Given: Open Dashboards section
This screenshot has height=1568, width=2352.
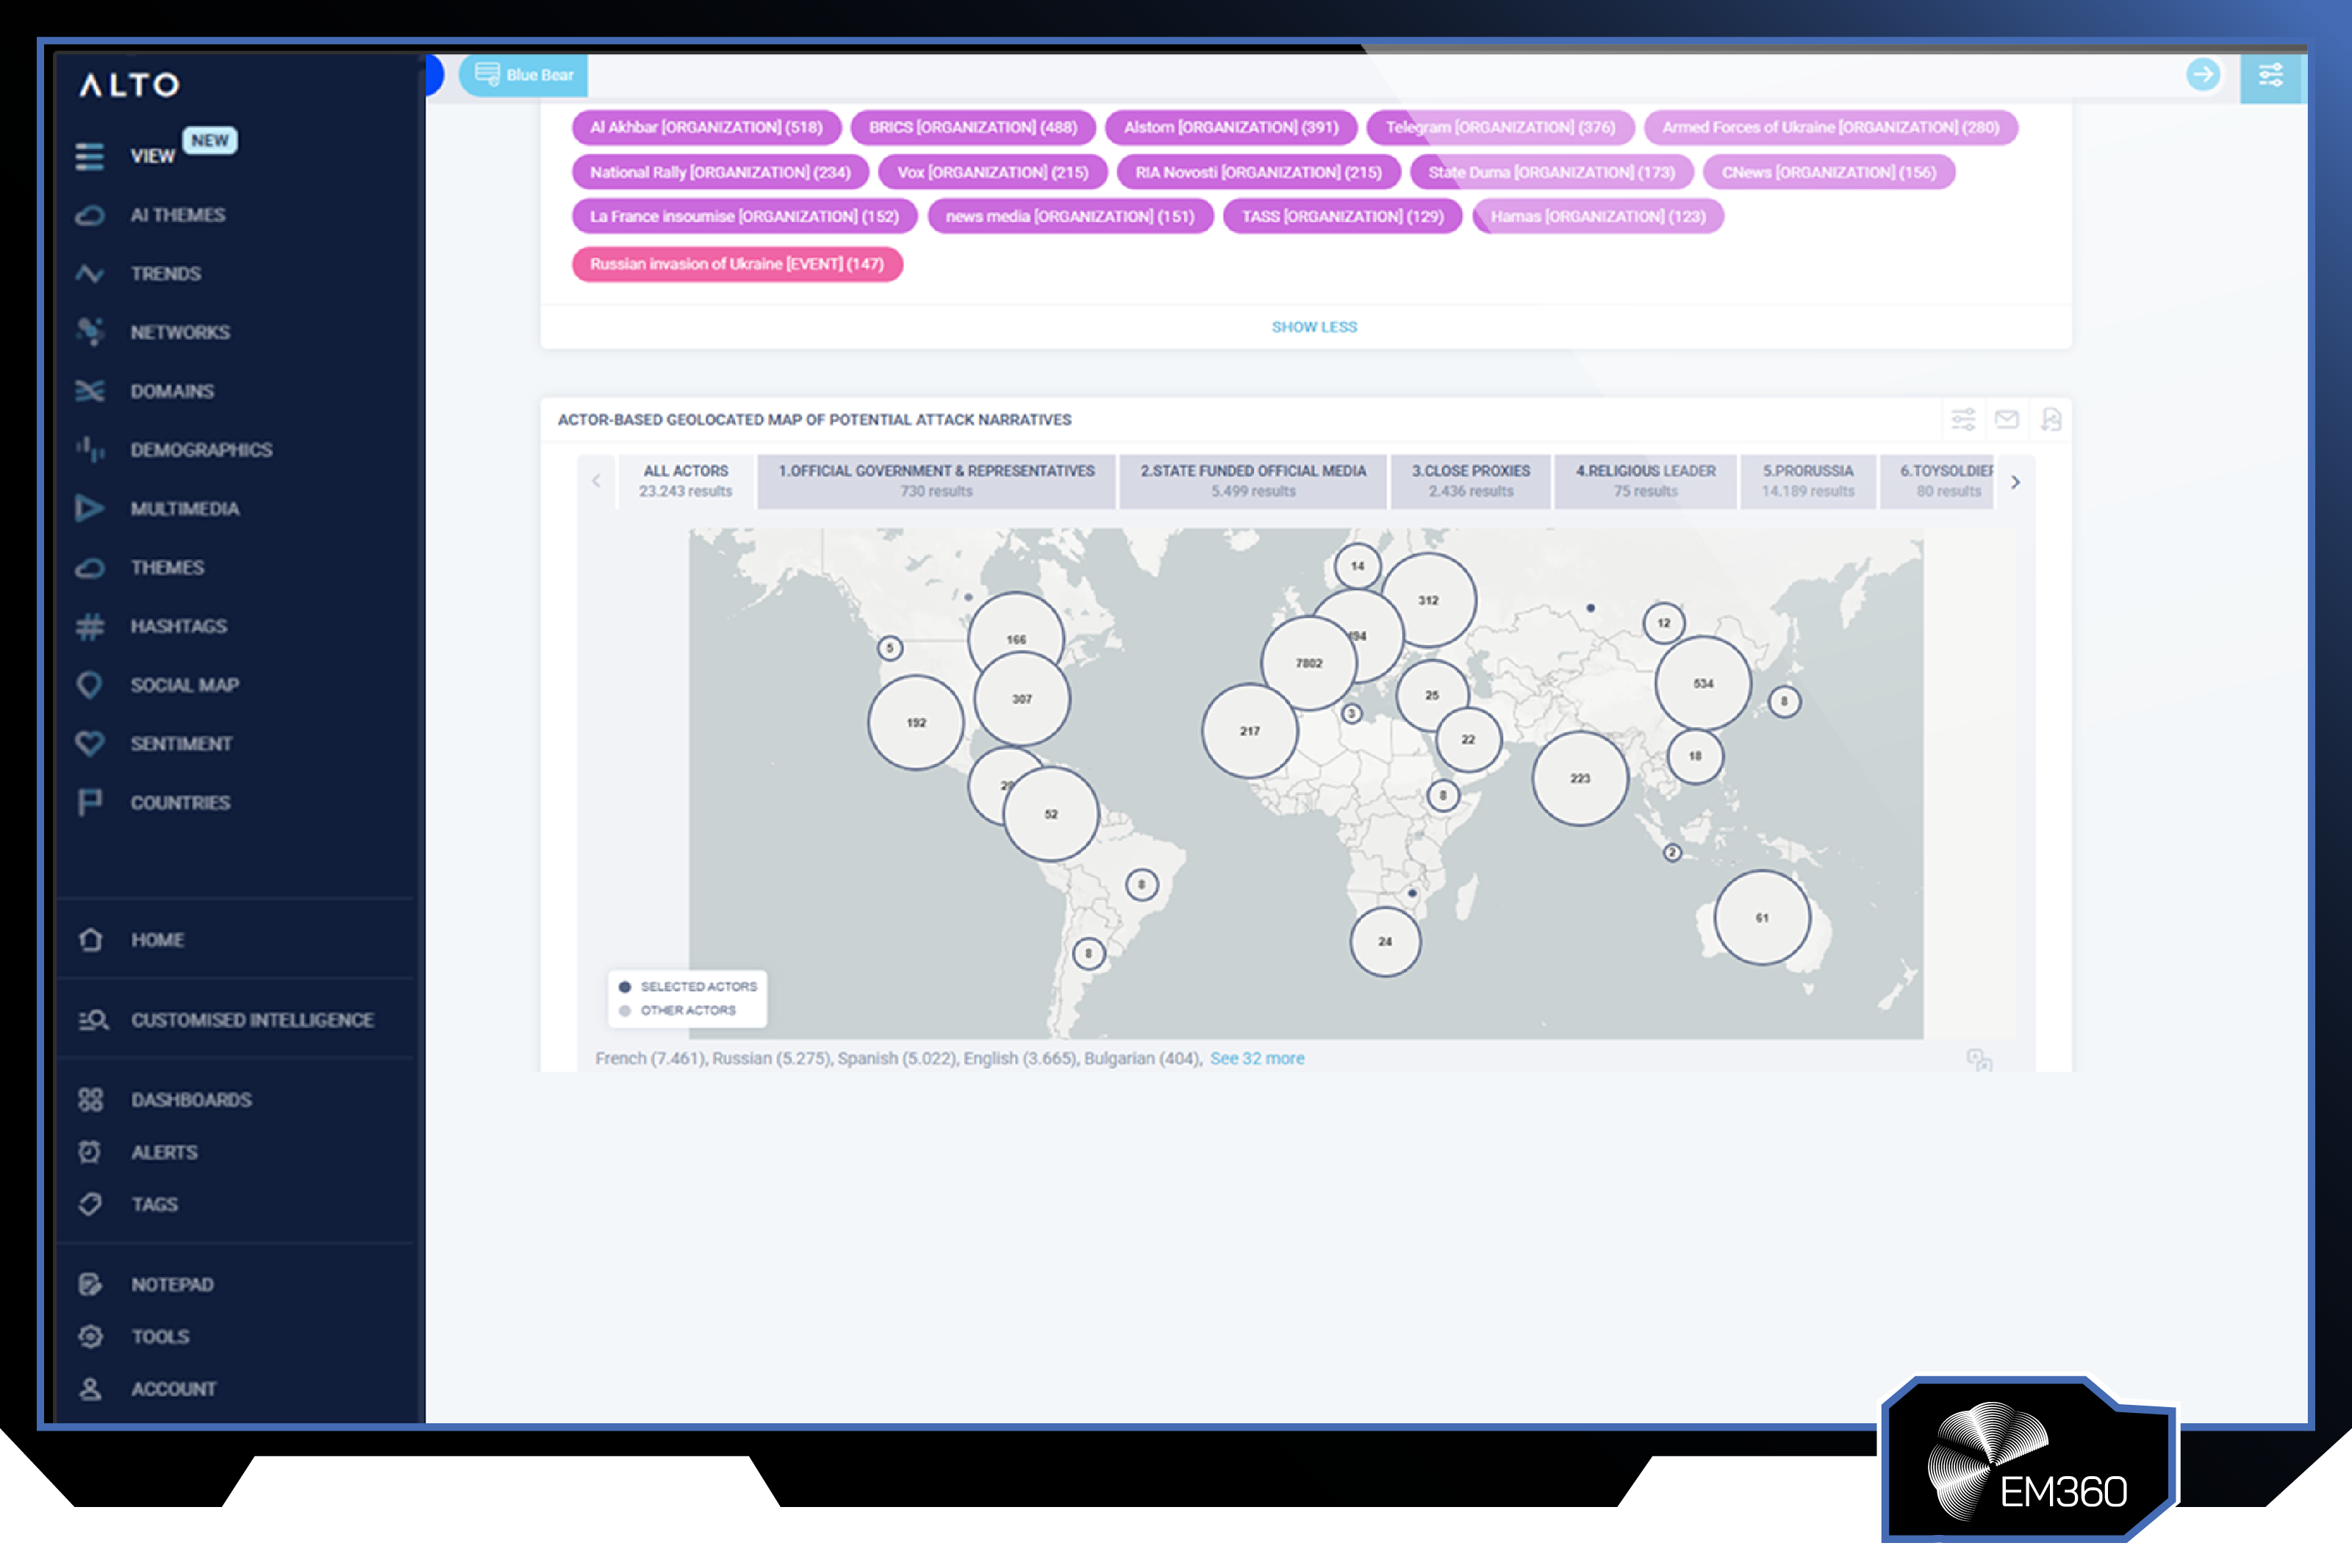Looking at the screenshot, I should pyautogui.click(x=192, y=1100).
